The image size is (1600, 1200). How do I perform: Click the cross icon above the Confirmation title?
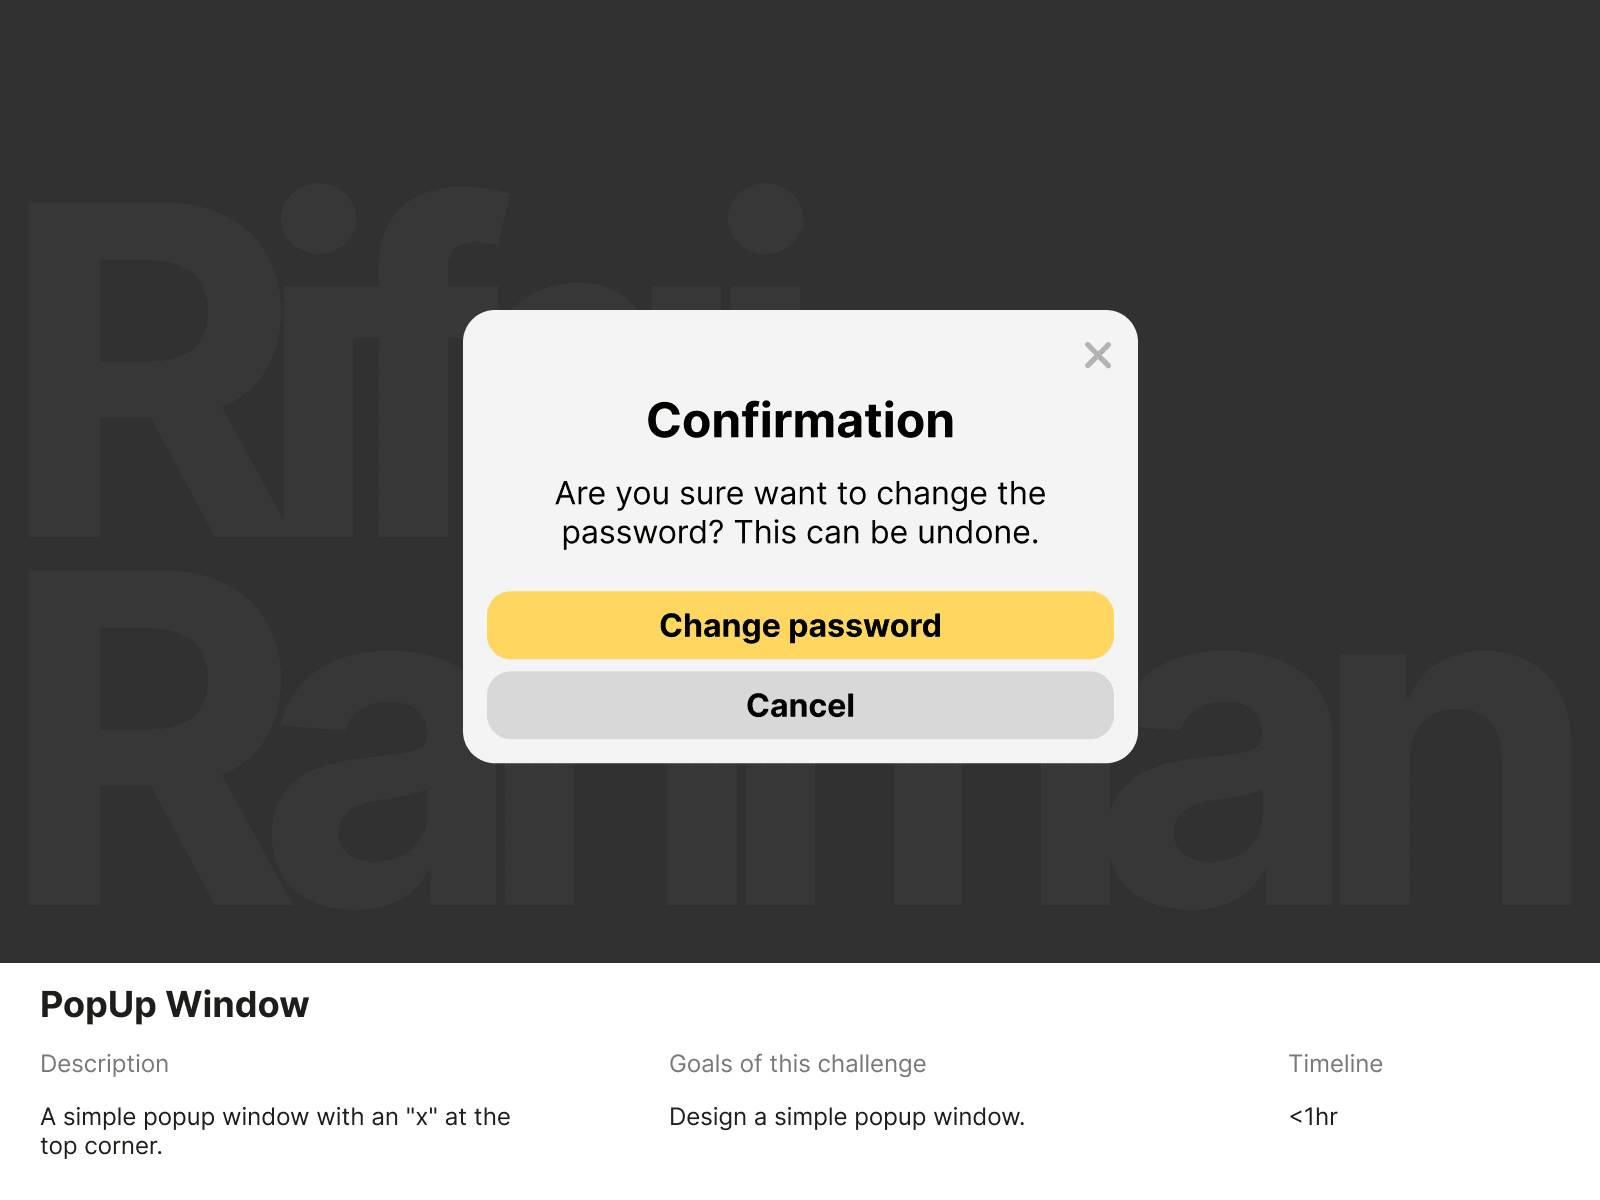coord(1098,355)
